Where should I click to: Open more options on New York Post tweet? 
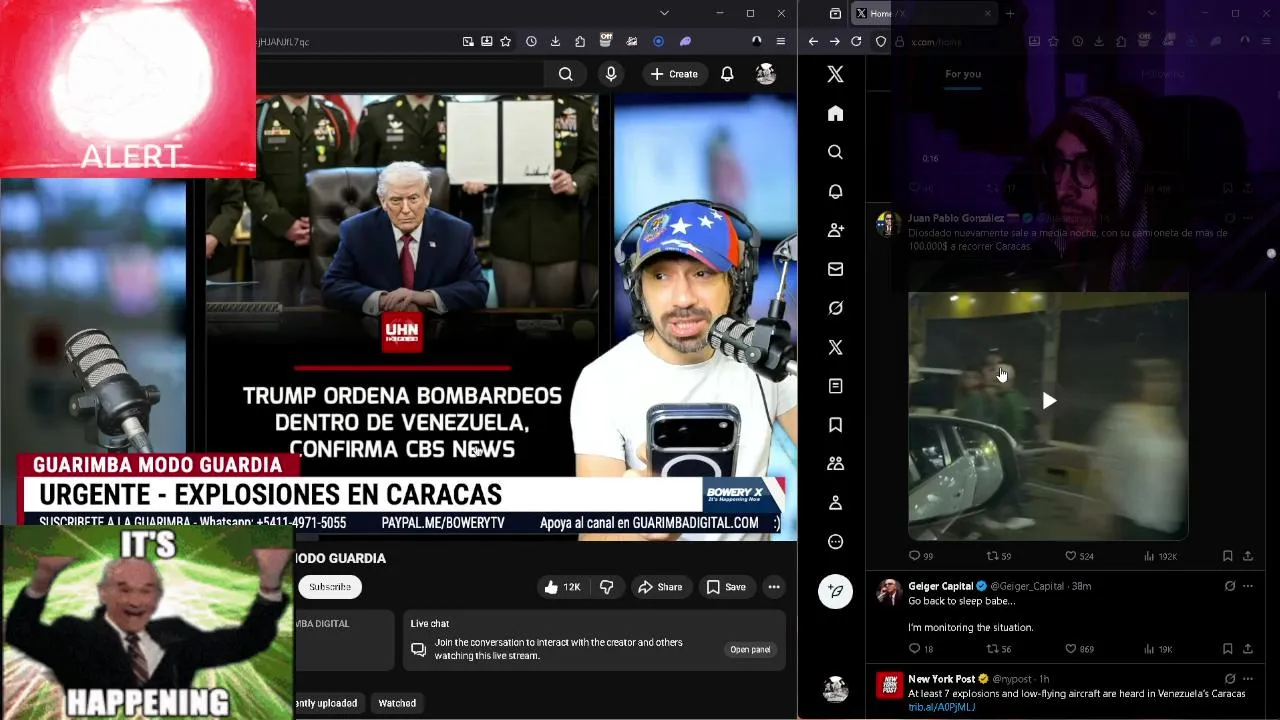coord(1248,679)
